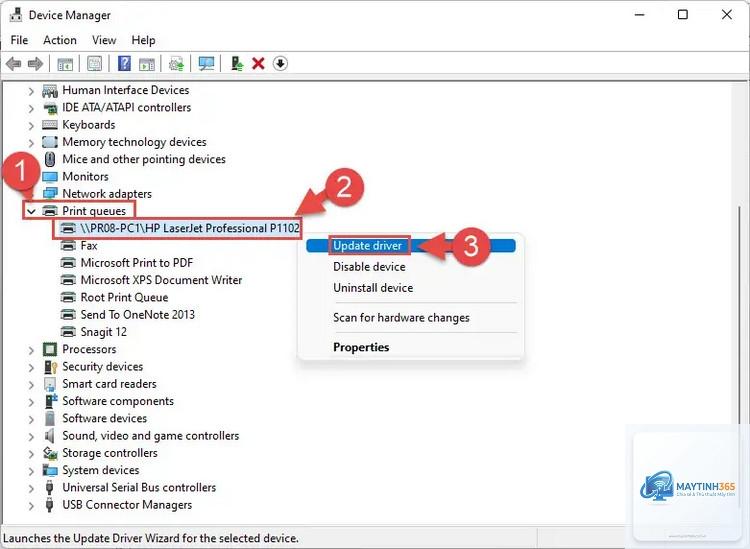The height and width of the screenshot is (549, 750).
Task: Select Microsoft Print to PDF
Action: (137, 263)
